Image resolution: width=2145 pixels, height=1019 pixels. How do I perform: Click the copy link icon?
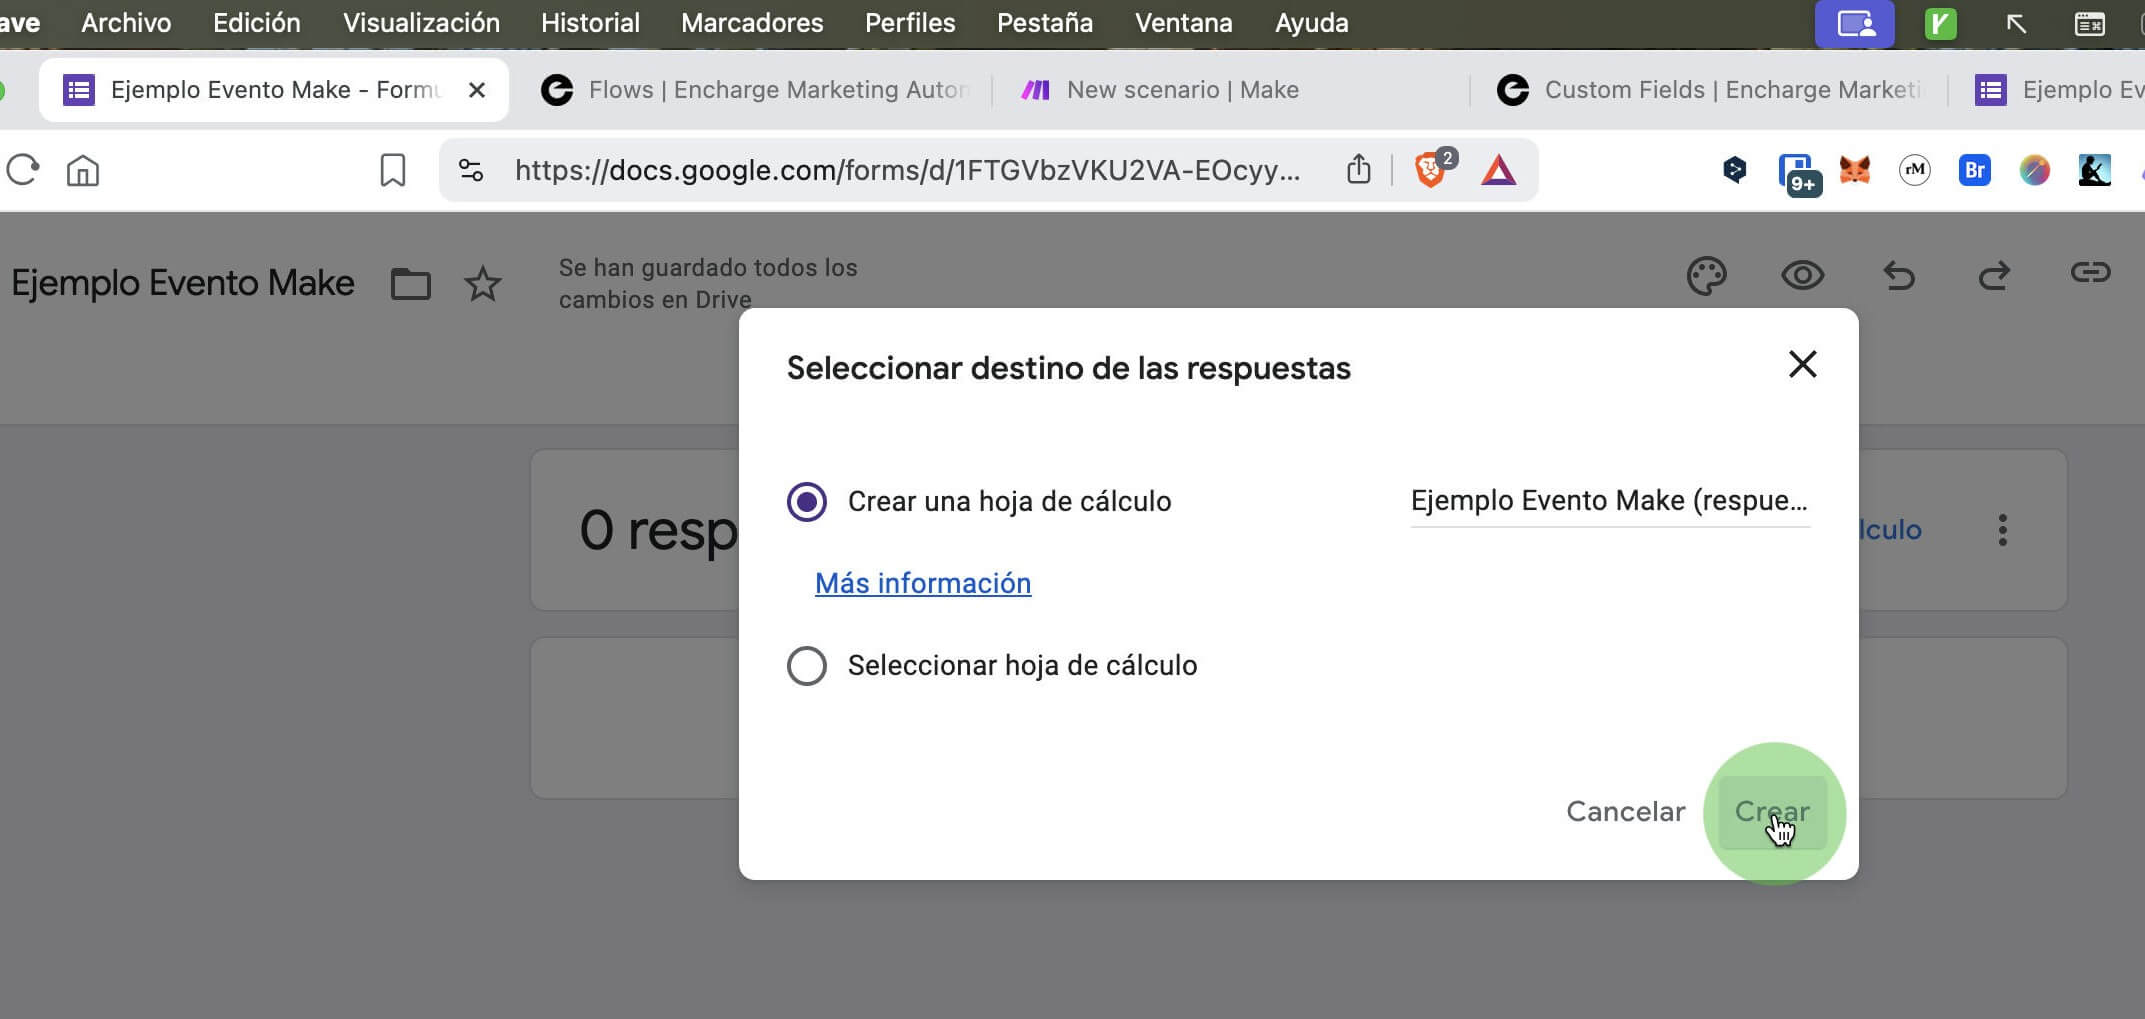2089,273
